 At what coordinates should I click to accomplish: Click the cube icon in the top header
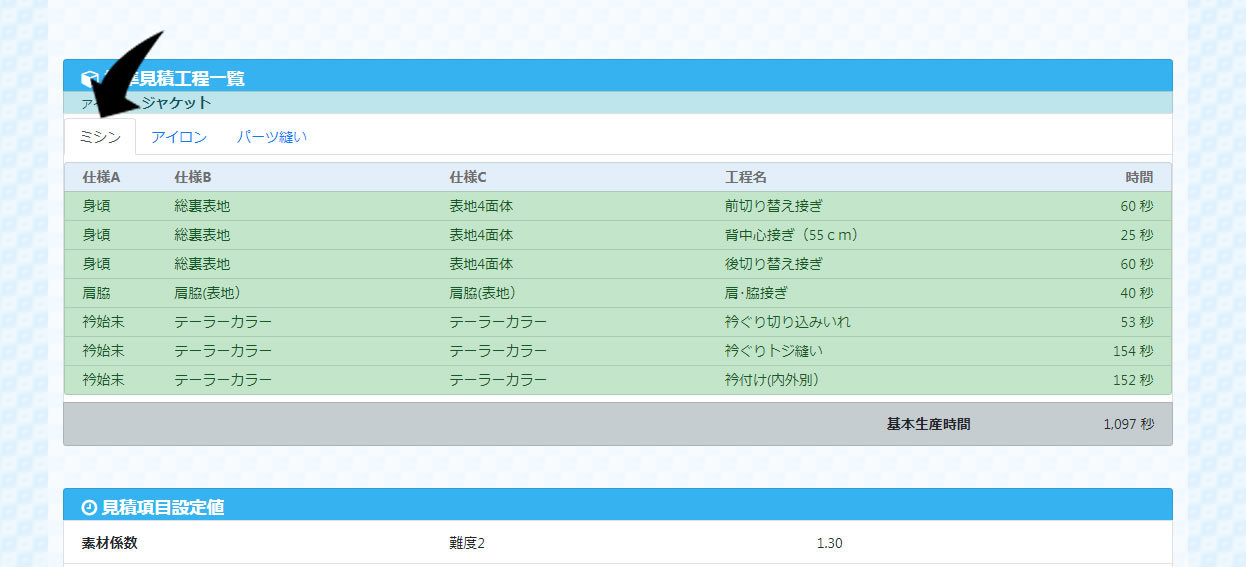[x=88, y=78]
